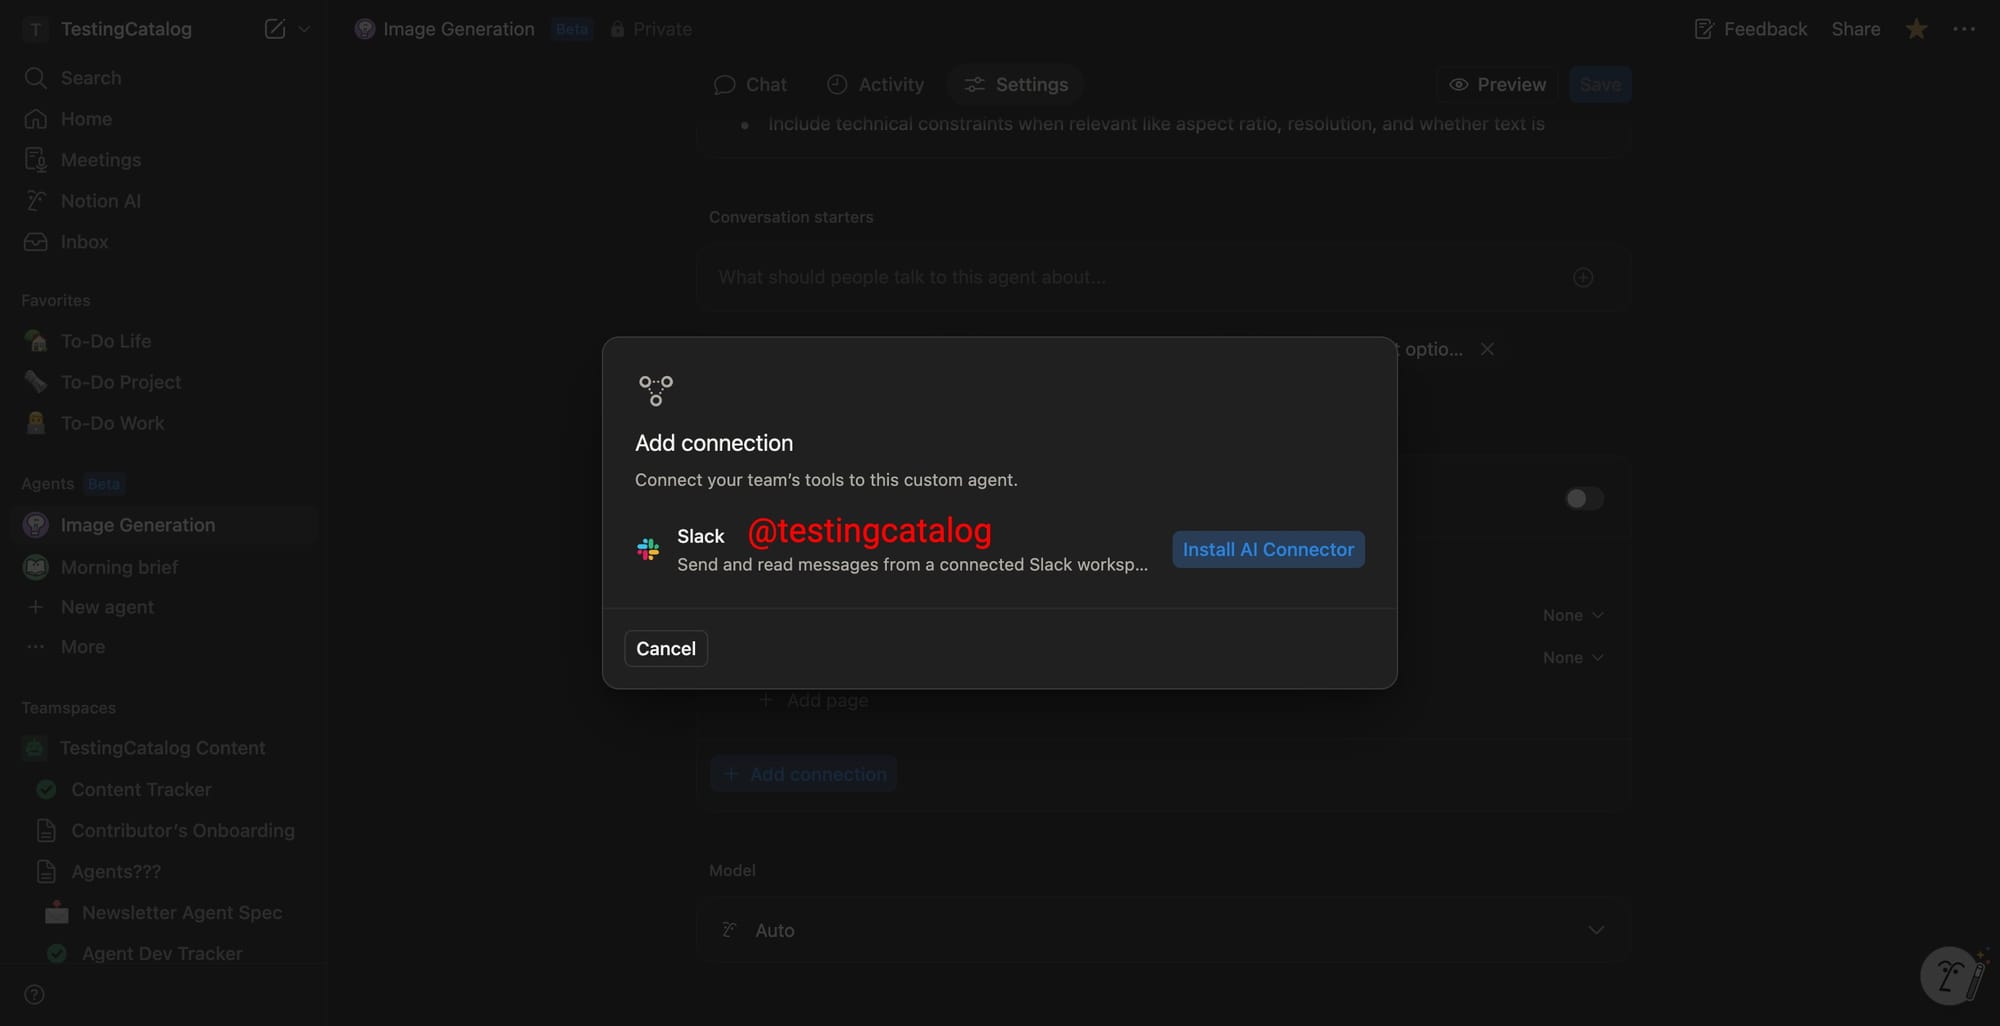Switch to the Activity tab
The image size is (2000, 1026).
point(875,84)
